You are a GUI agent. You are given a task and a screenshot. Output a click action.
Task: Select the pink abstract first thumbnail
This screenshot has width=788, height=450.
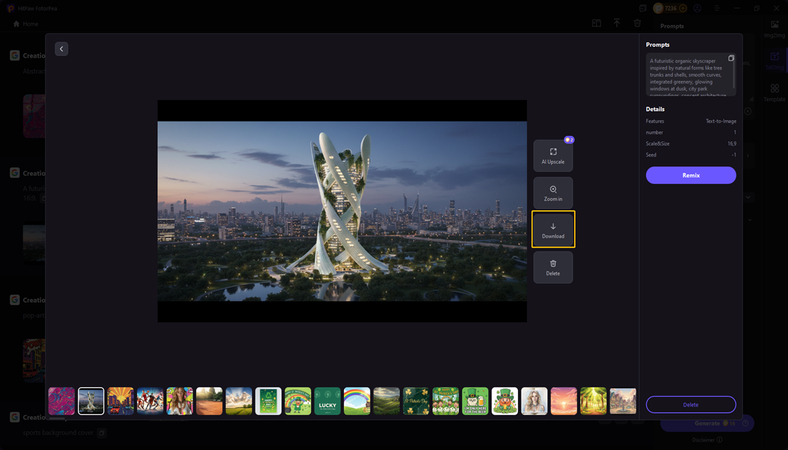(x=62, y=401)
